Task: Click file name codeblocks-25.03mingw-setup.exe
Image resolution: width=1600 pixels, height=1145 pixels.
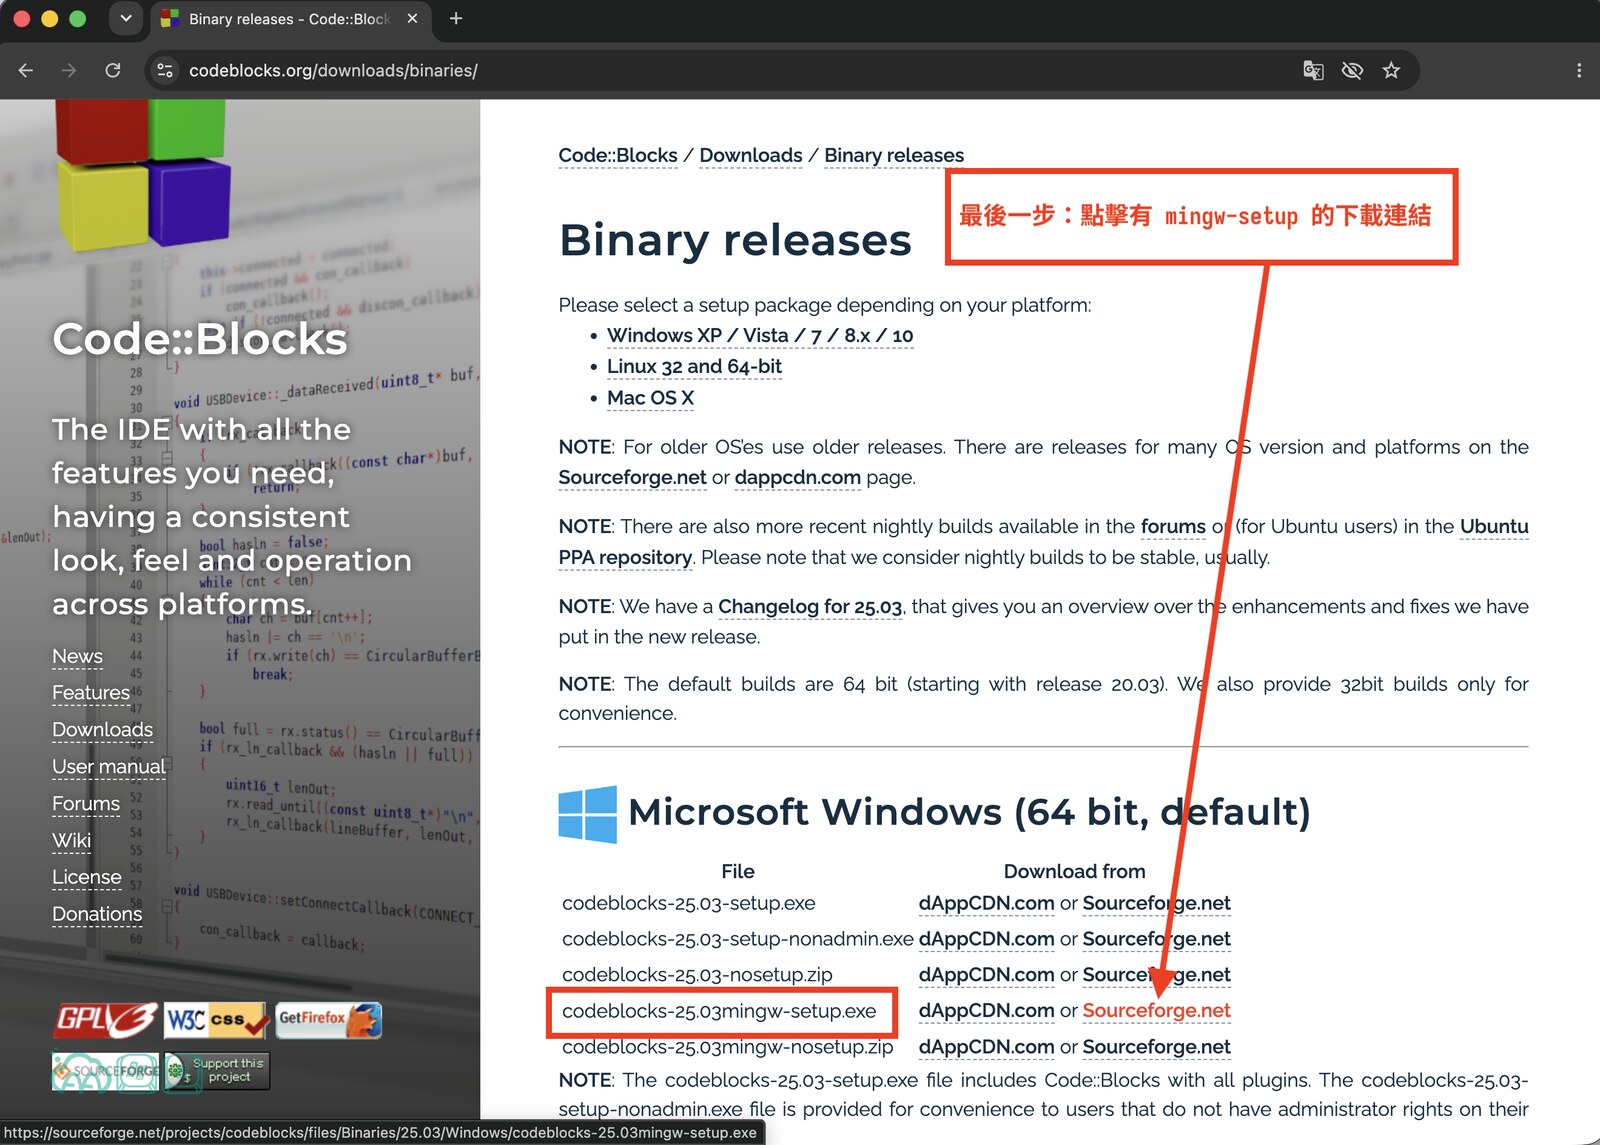Action: [719, 1011]
